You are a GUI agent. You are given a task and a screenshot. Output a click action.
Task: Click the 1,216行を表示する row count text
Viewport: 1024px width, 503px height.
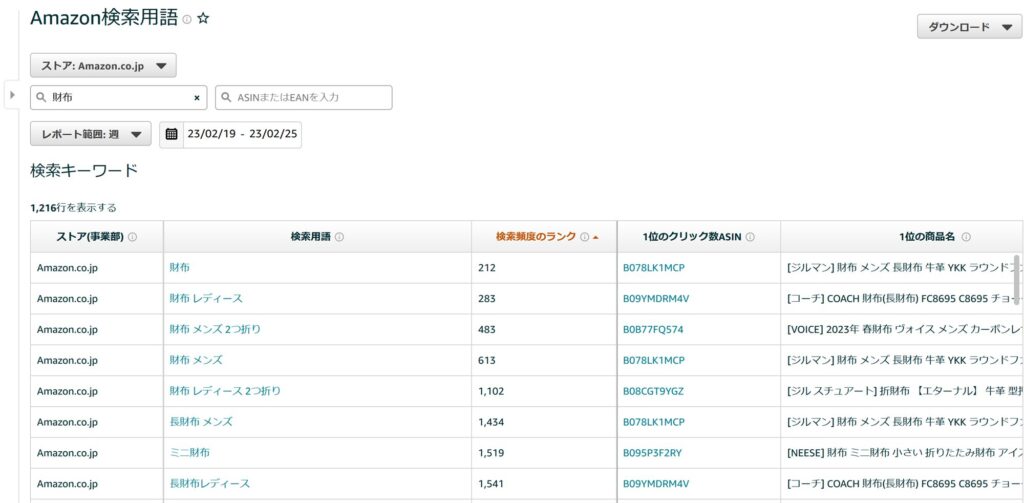(x=73, y=208)
